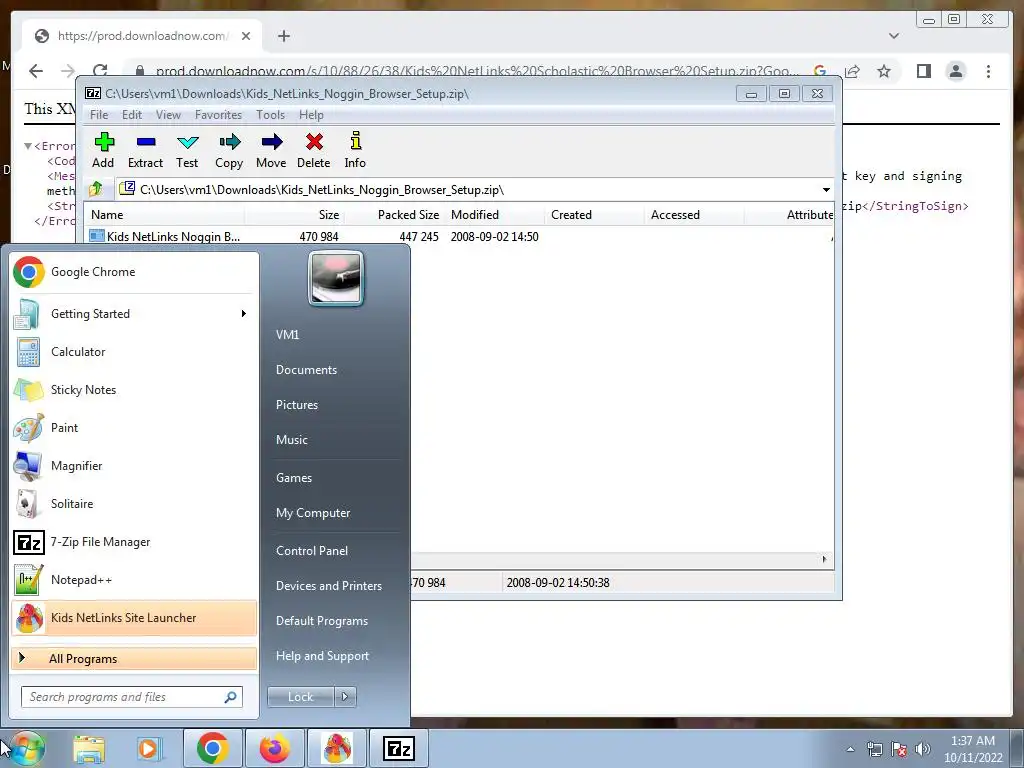
Task: Open Action Center flag icon in tray
Action: click(899, 749)
